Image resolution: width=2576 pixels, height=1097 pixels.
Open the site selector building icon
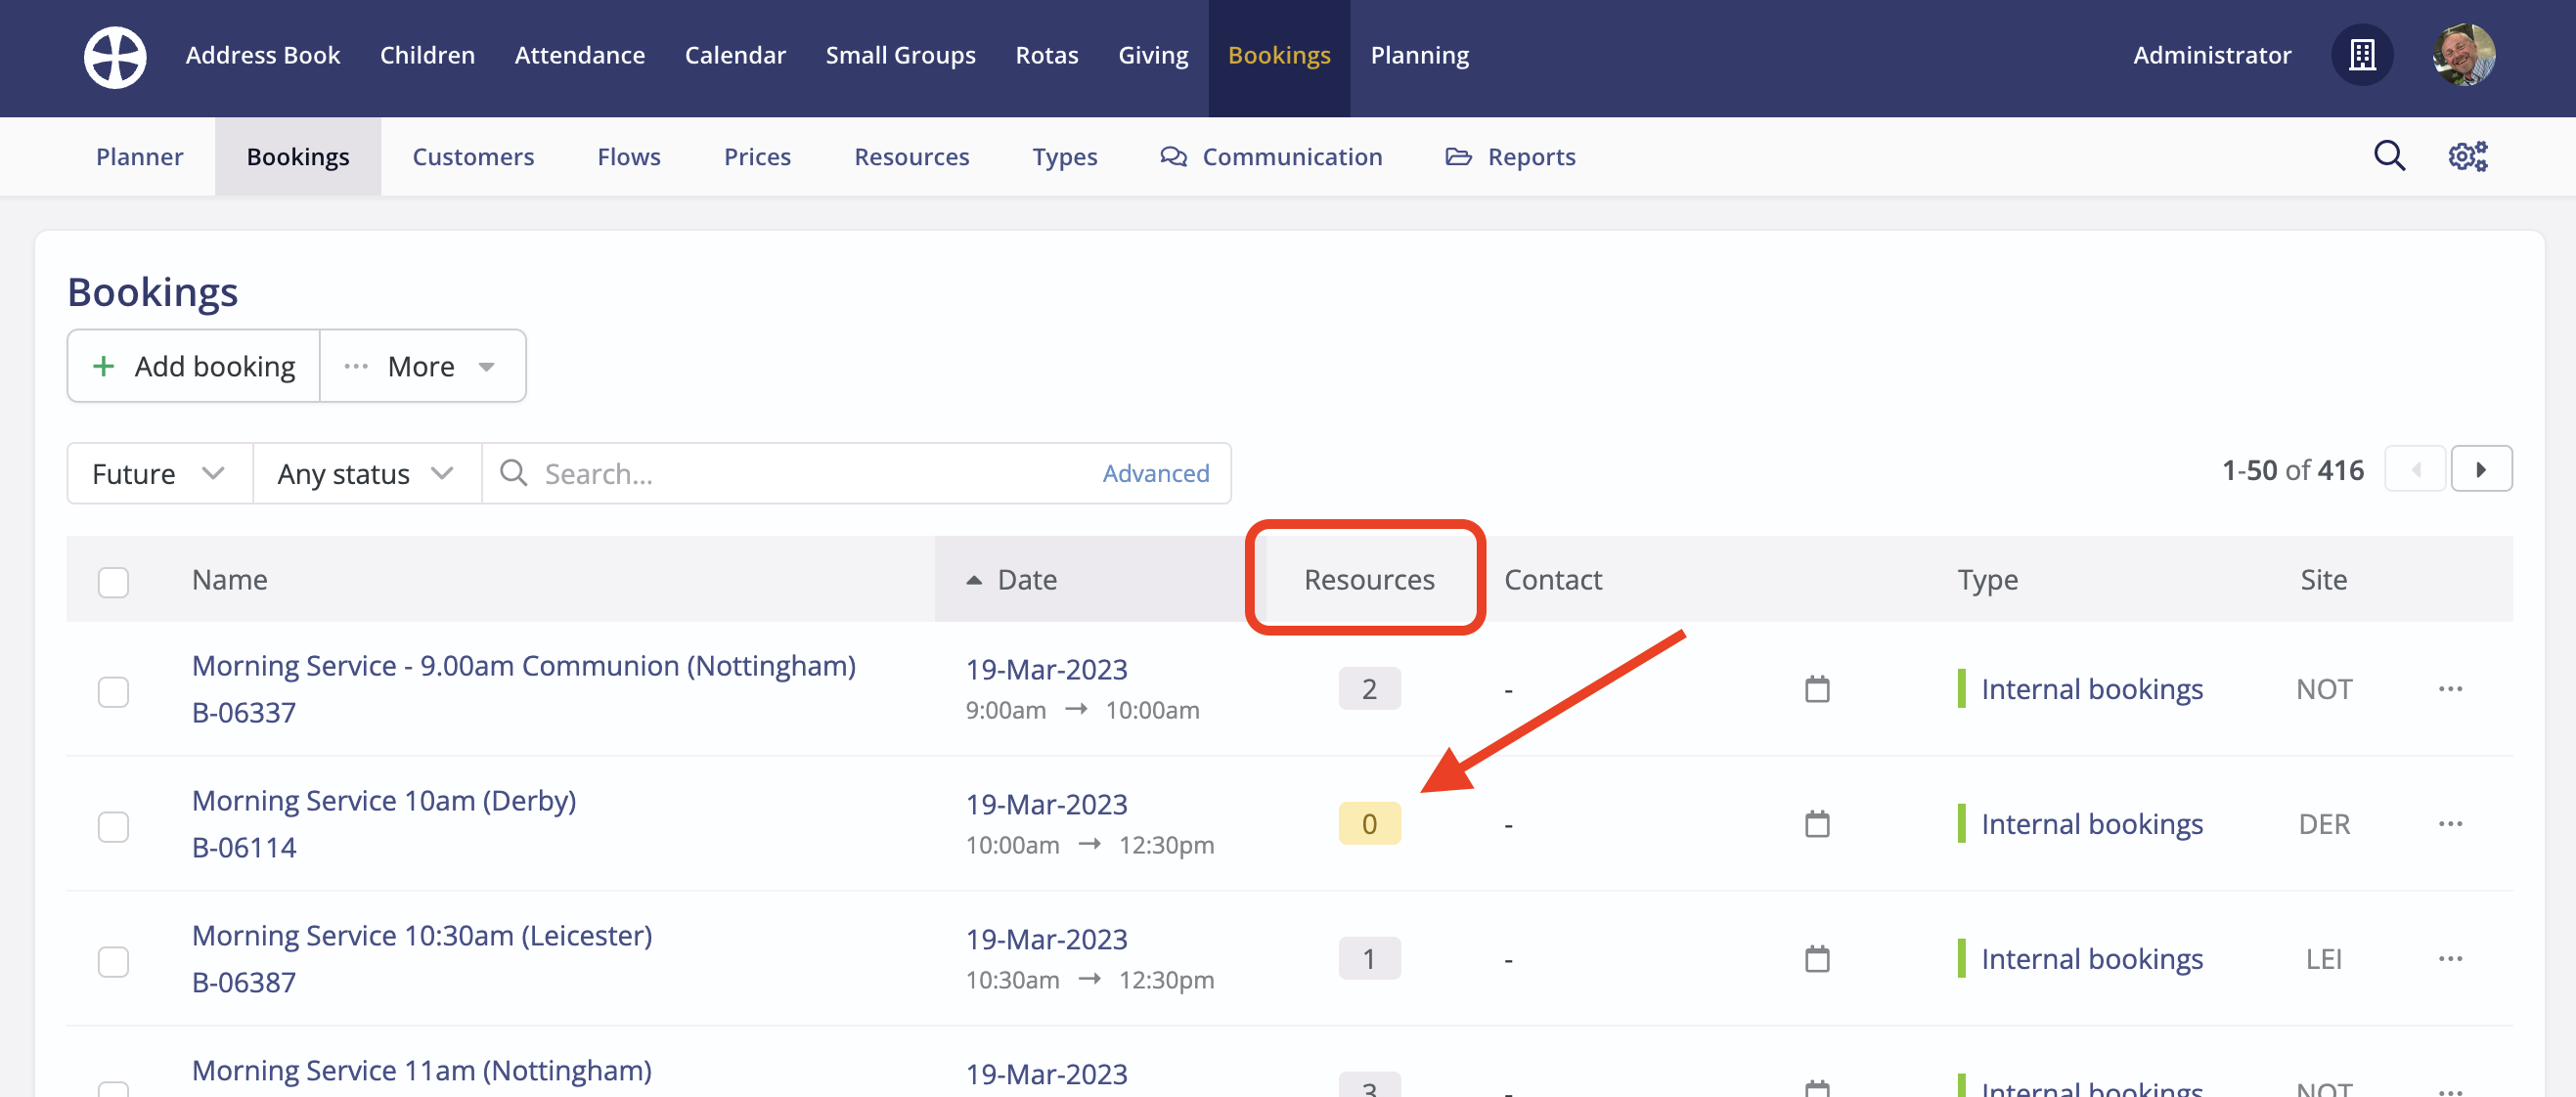[2361, 56]
